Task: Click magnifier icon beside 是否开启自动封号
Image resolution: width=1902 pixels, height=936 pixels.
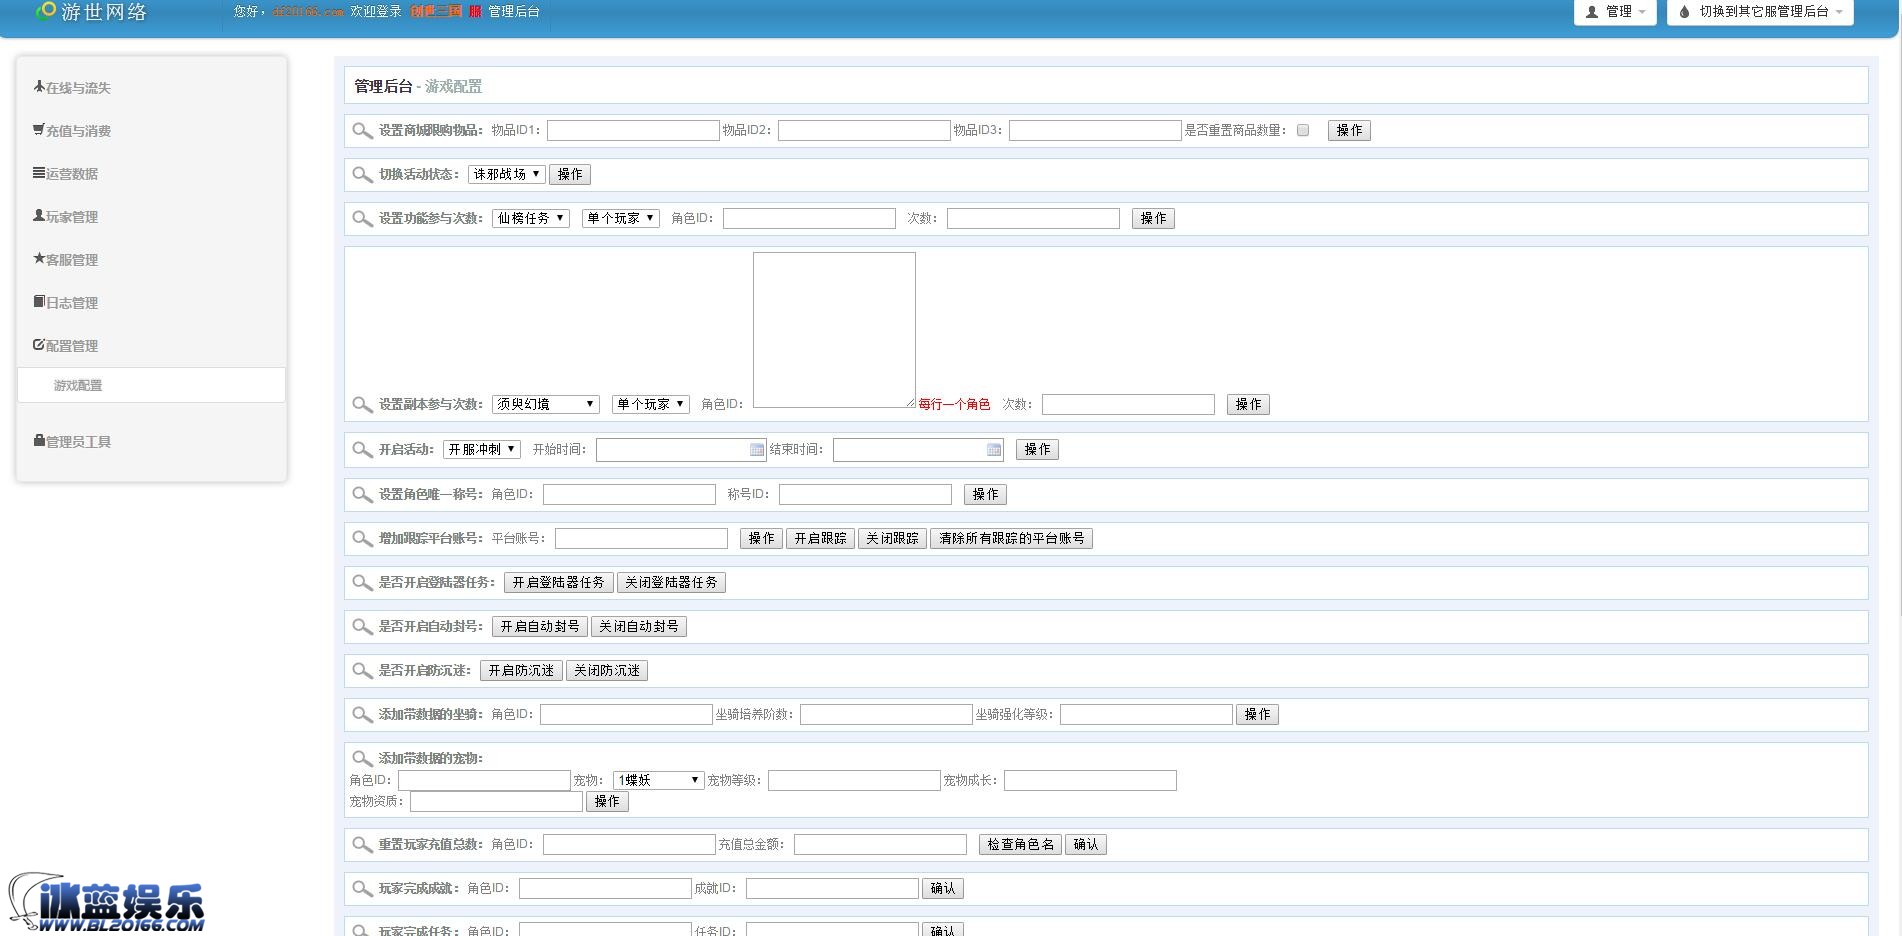Action: (362, 627)
